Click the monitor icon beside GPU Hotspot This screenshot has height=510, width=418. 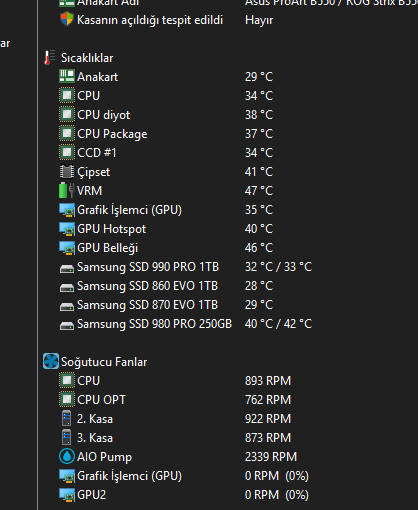pos(67,229)
